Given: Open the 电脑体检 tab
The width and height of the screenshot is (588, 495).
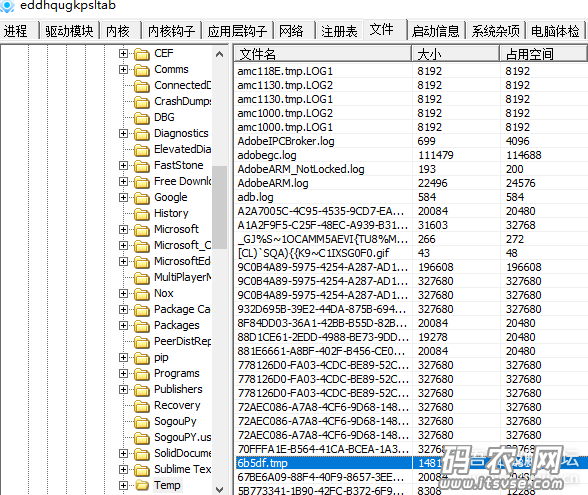Looking at the screenshot, I should click(555, 30).
